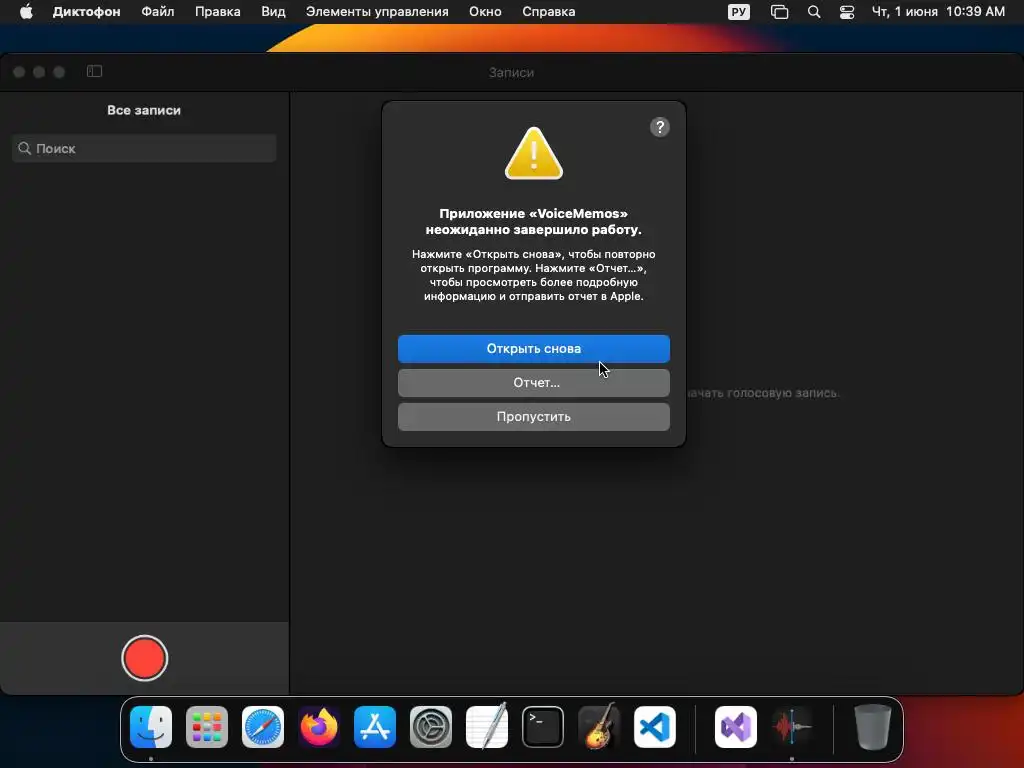Open the Диктофон app menu
This screenshot has width=1024, height=768.
tap(86, 12)
